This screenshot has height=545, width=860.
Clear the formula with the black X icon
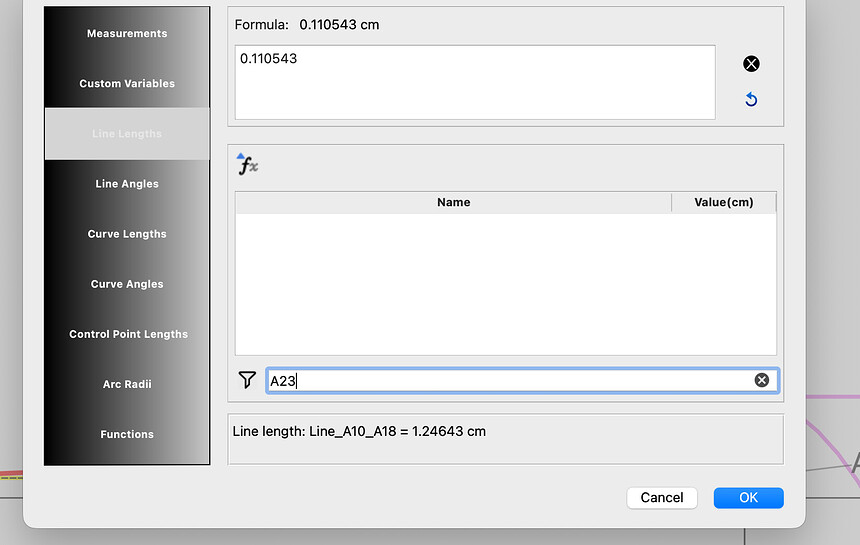point(751,64)
